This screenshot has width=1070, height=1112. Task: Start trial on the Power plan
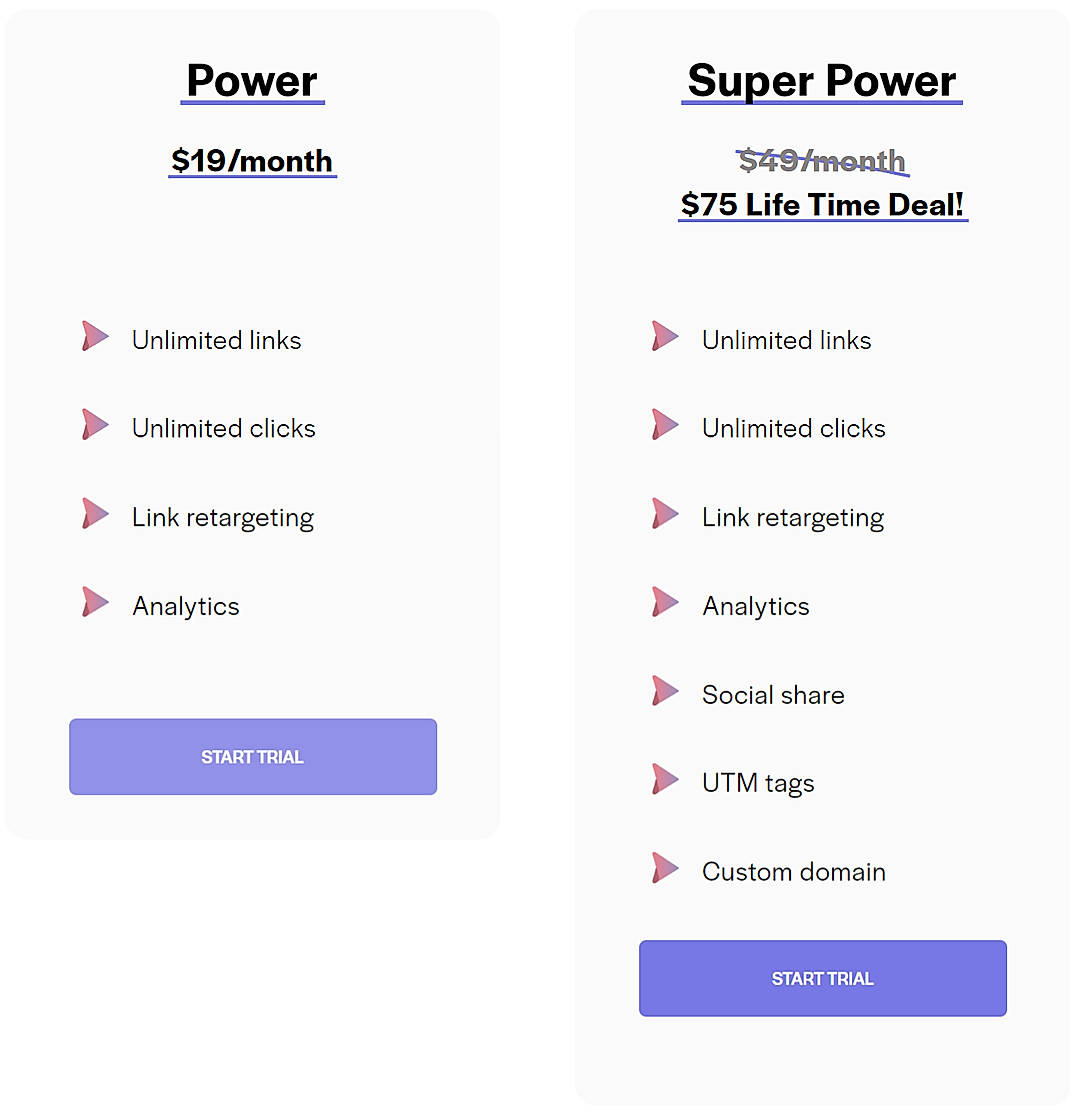(x=252, y=757)
